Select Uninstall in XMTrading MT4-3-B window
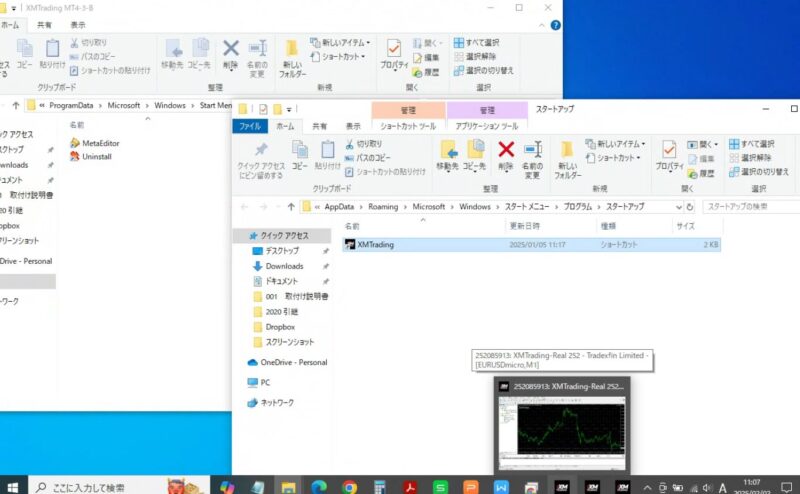This screenshot has height=494, width=800. [x=91, y=157]
